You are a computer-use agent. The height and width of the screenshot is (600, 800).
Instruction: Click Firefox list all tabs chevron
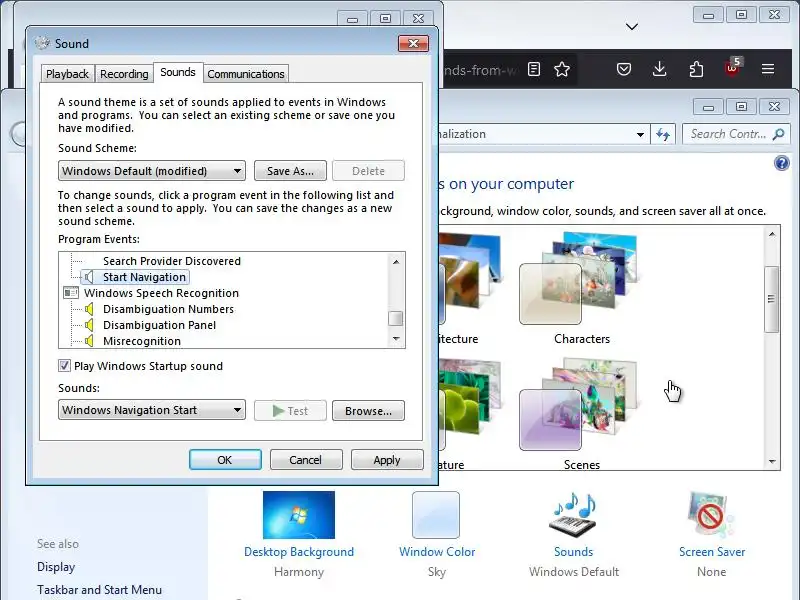632,27
